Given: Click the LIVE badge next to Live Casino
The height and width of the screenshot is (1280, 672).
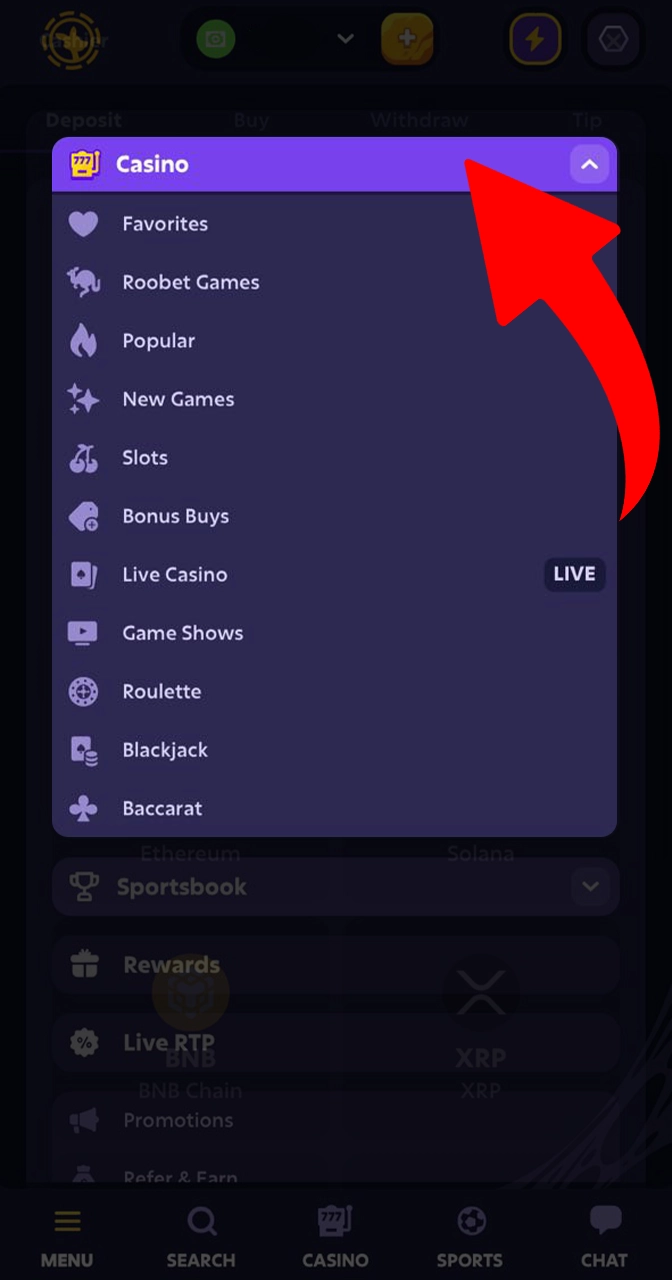Looking at the screenshot, I should pyautogui.click(x=574, y=574).
